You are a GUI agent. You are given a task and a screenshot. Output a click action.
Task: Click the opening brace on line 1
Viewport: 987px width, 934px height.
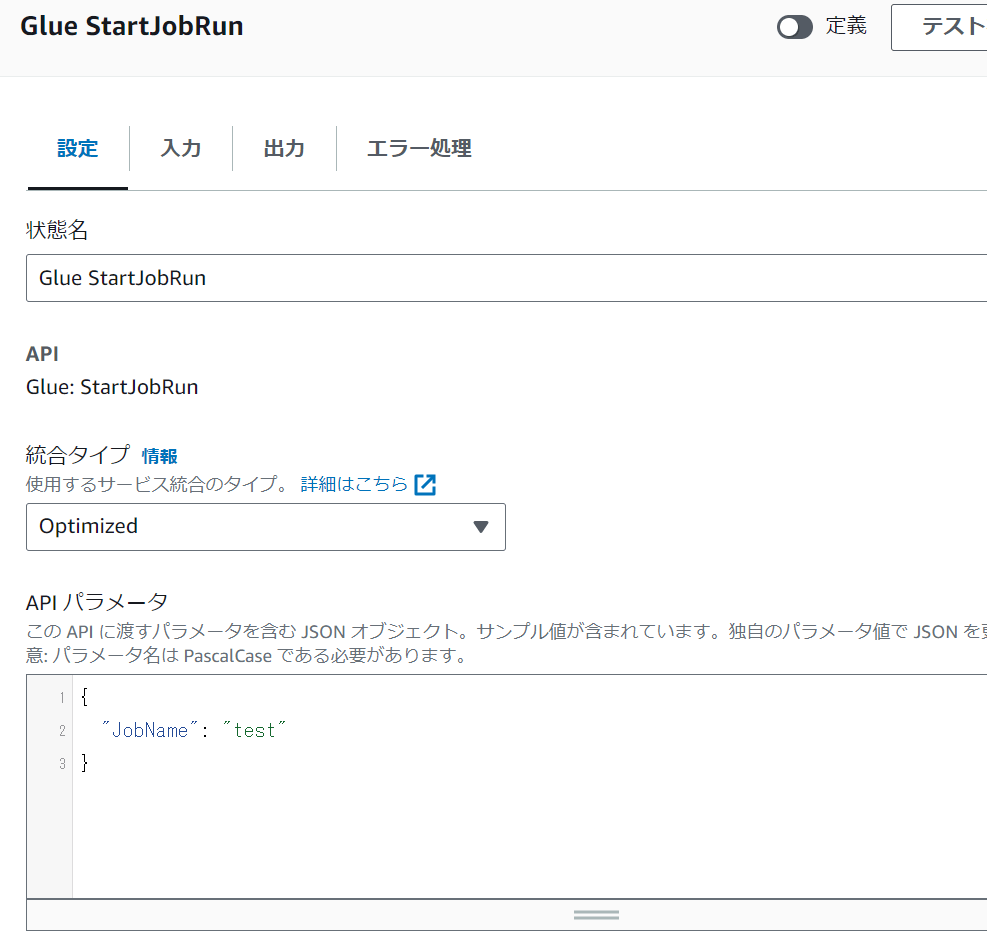pos(85,697)
